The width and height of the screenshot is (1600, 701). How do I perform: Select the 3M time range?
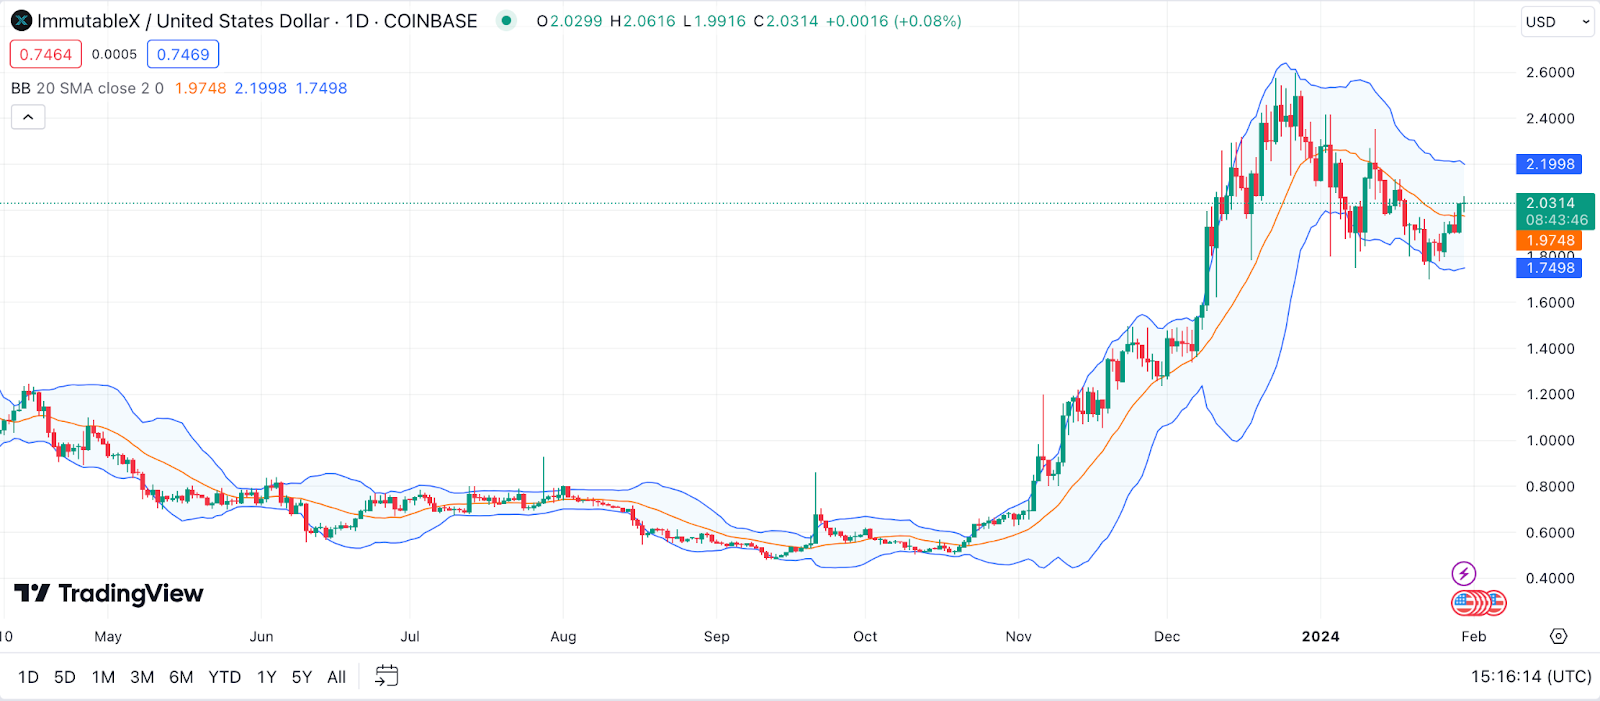[x=142, y=677]
